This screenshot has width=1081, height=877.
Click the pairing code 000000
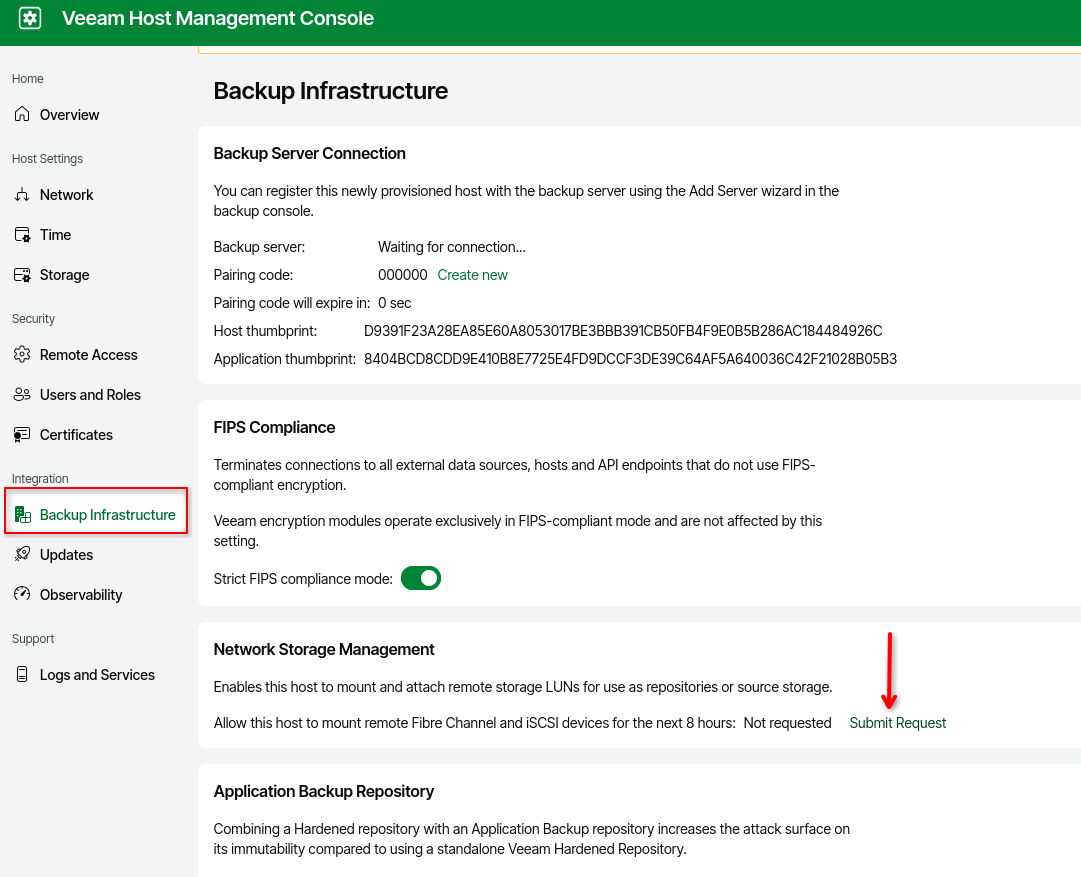point(403,274)
